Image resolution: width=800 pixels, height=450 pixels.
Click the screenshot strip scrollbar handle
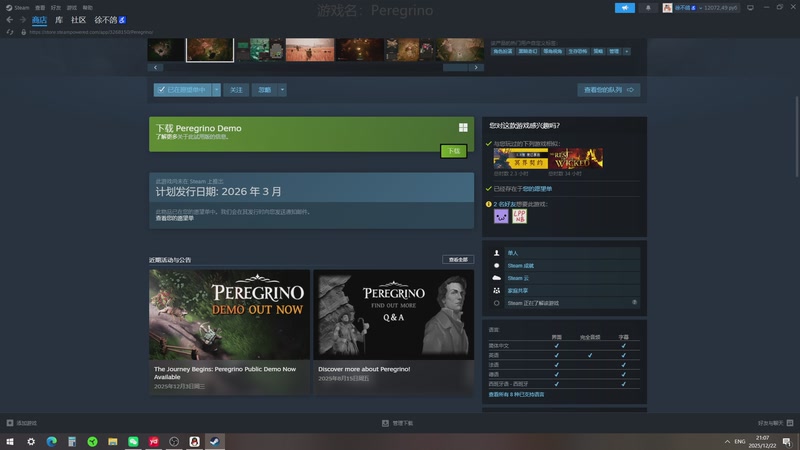pyautogui.click(x=455, y=67)
